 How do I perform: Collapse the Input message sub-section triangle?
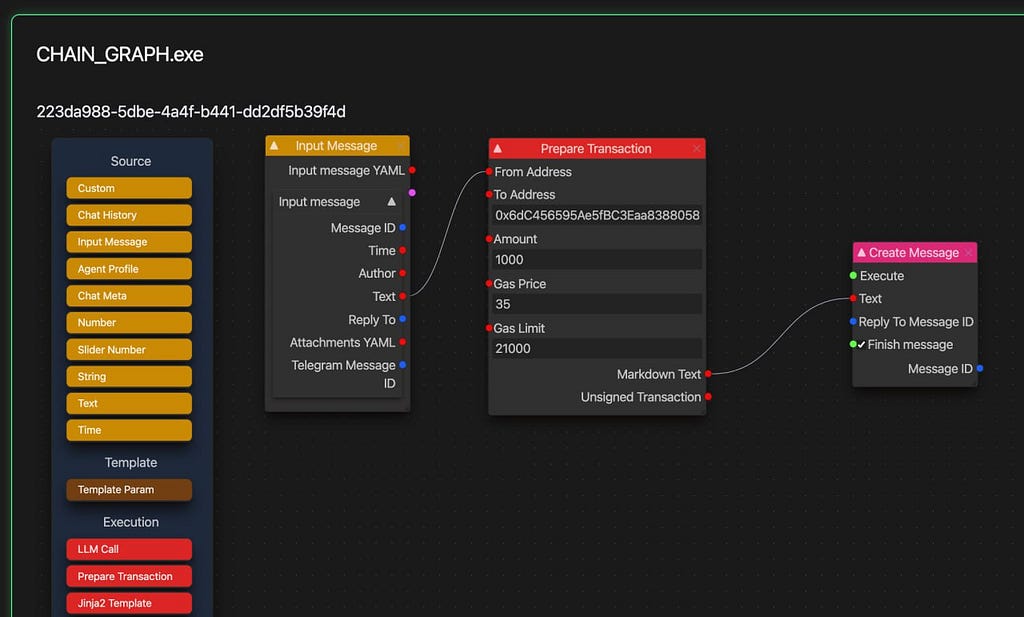tap(391, 202)
